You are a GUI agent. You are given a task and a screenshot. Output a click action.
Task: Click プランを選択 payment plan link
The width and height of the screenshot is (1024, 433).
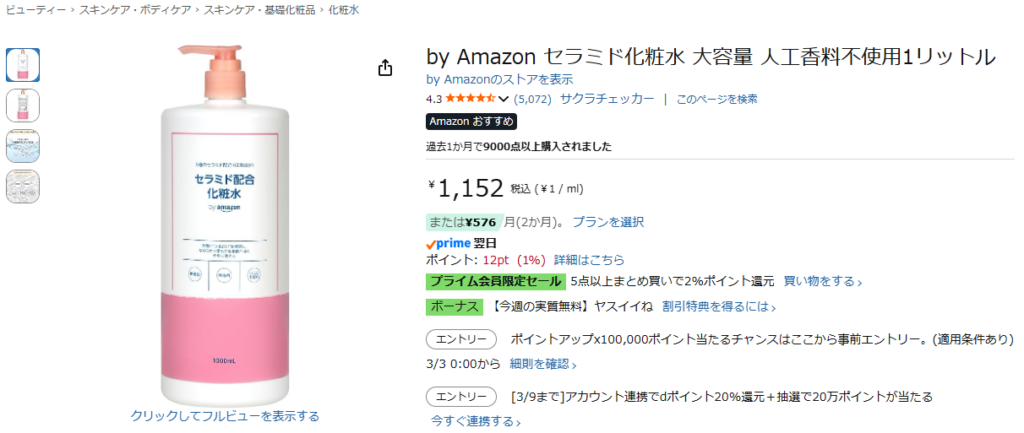pos(608,222)
